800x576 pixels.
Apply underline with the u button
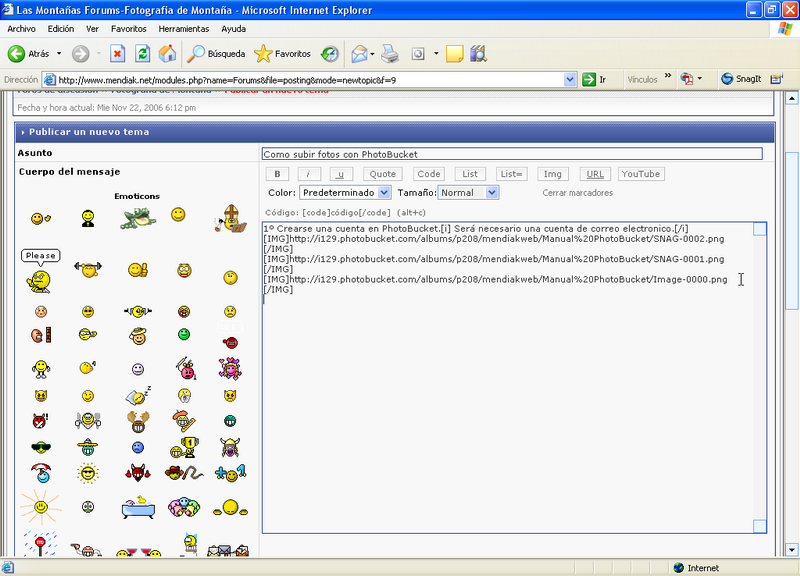point(341,174)
